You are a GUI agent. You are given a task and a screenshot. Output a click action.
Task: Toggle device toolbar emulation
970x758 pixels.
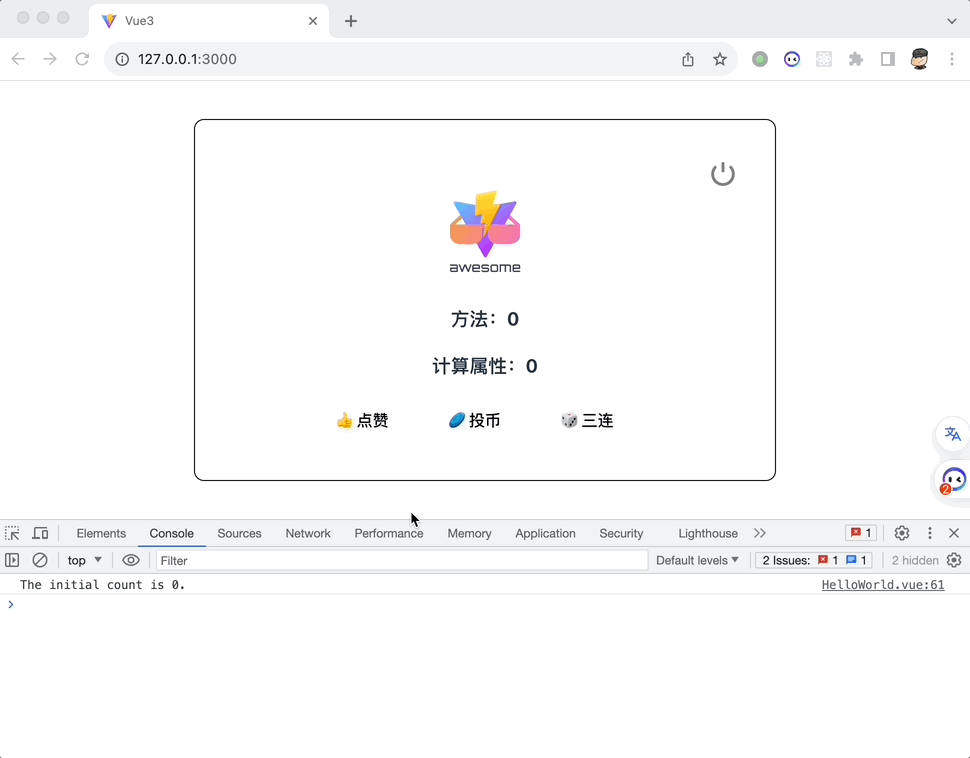[x=40, y=533]
